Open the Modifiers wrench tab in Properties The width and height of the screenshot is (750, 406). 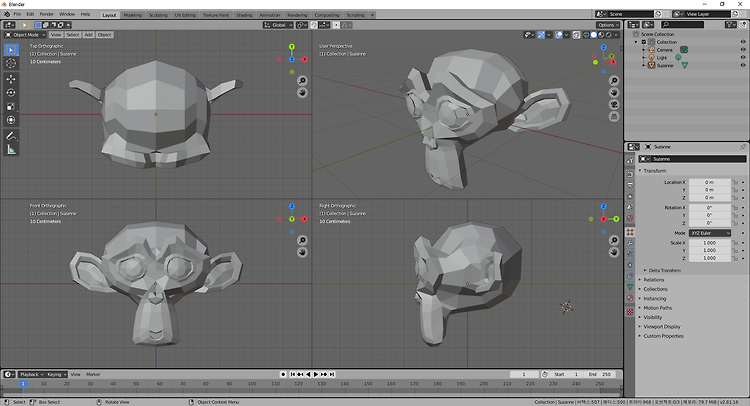click(x=630, y=243)
